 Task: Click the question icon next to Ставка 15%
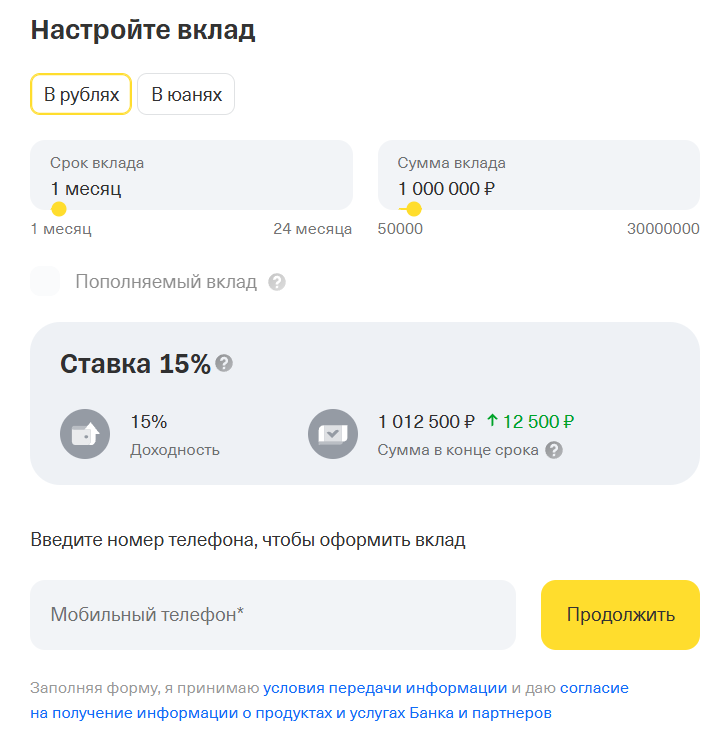click(224, 363)
